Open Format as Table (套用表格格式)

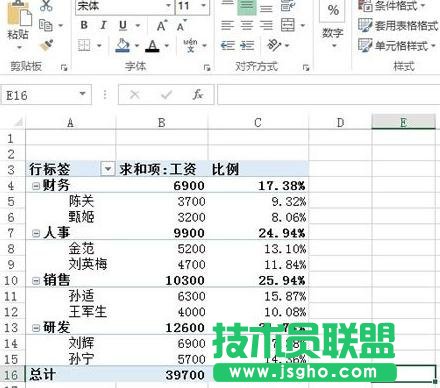pos(398,25)
